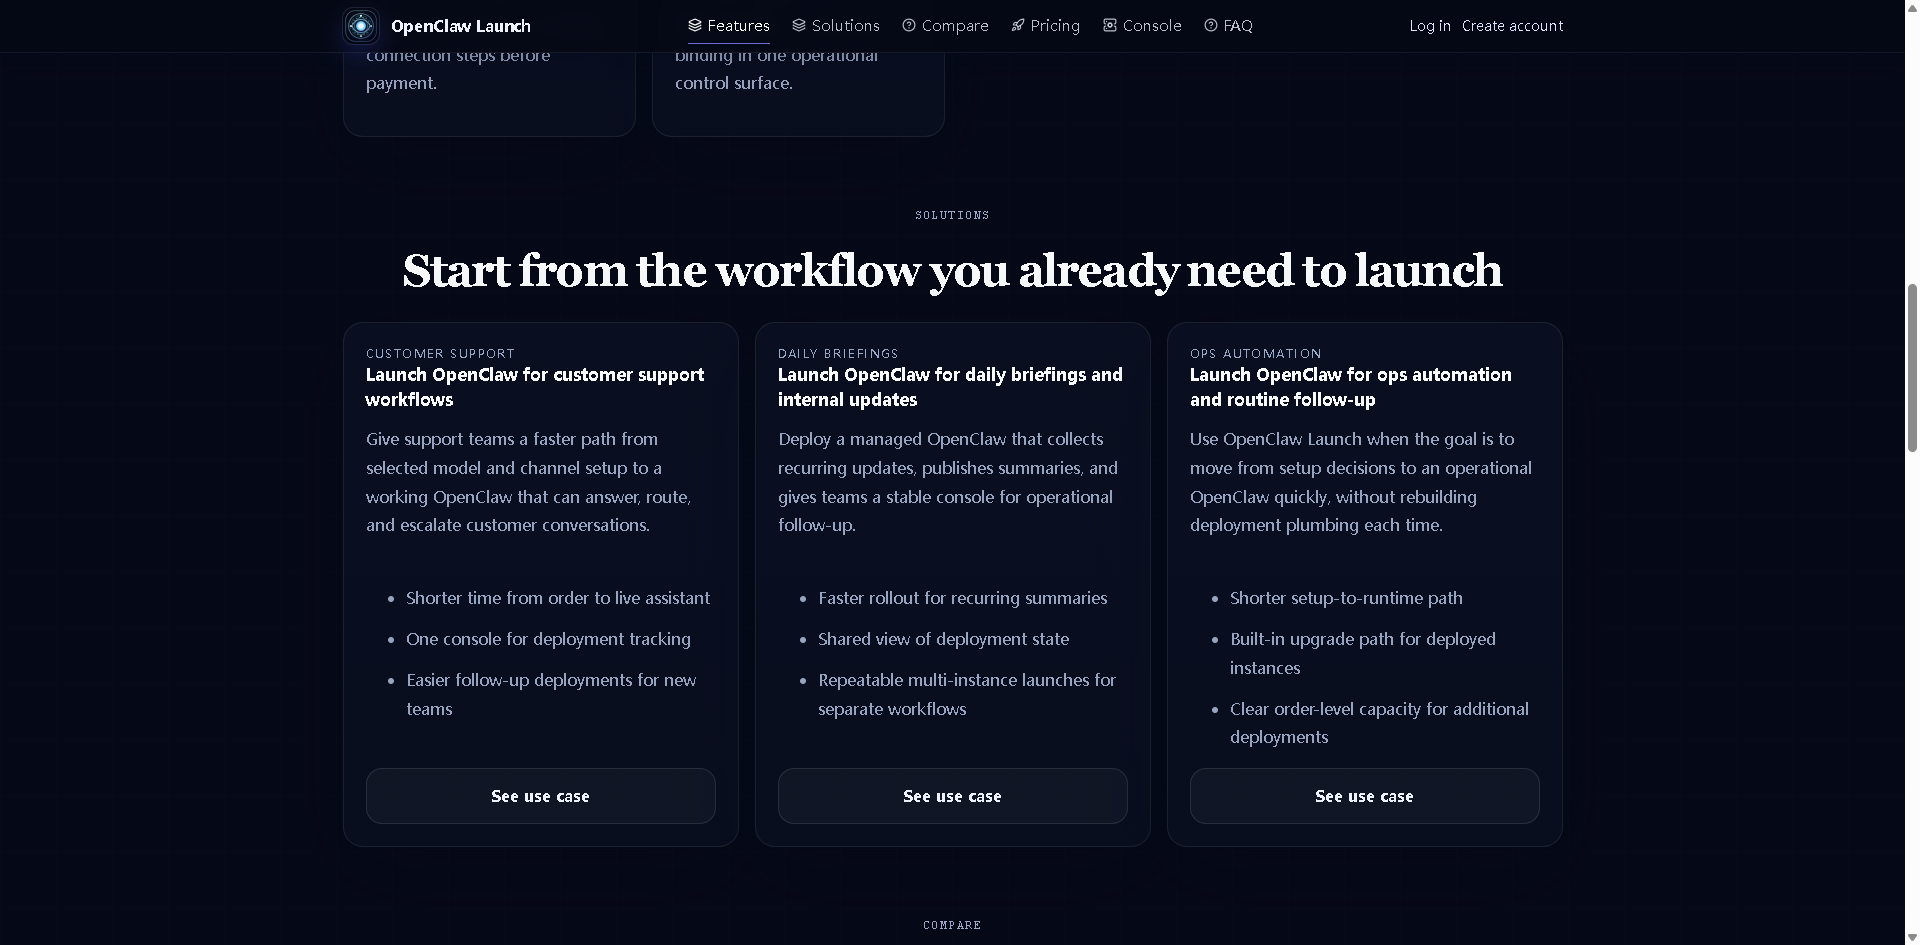Go to the Console page
Image resolution: width=1920 pixels, height=945 pixels.
tap(1151, 25)
